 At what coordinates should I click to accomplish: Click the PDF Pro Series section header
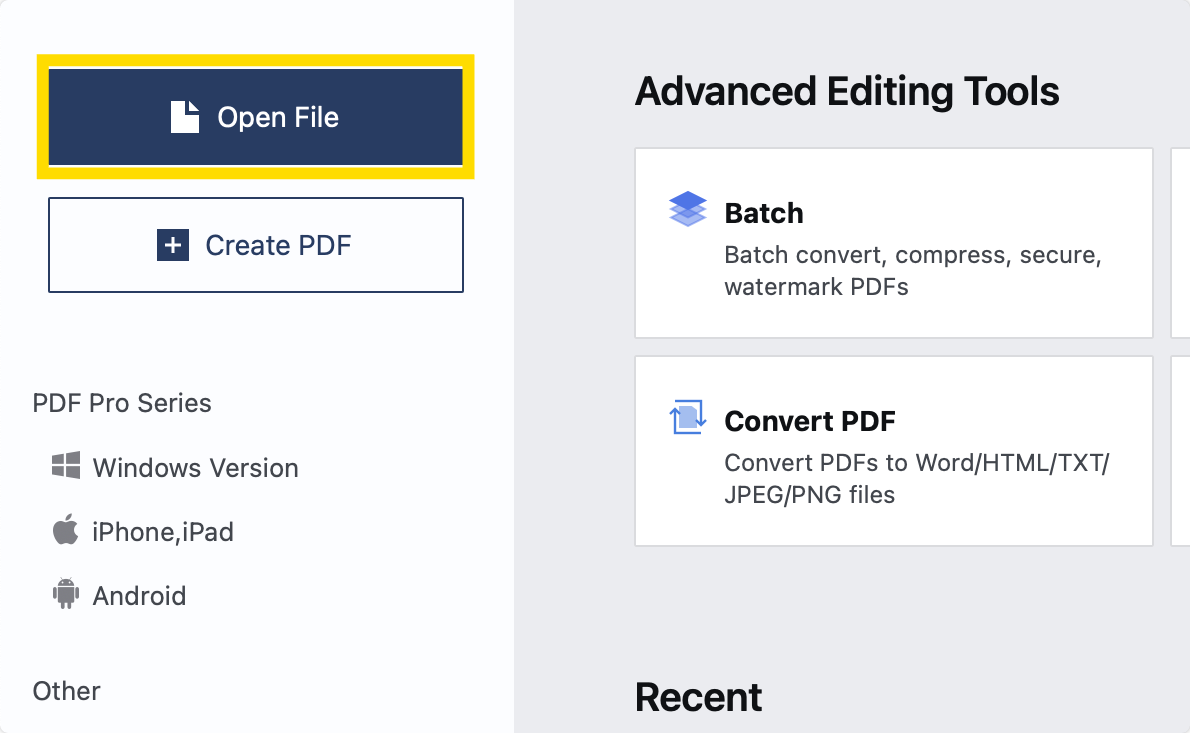[x=122, y=403]
